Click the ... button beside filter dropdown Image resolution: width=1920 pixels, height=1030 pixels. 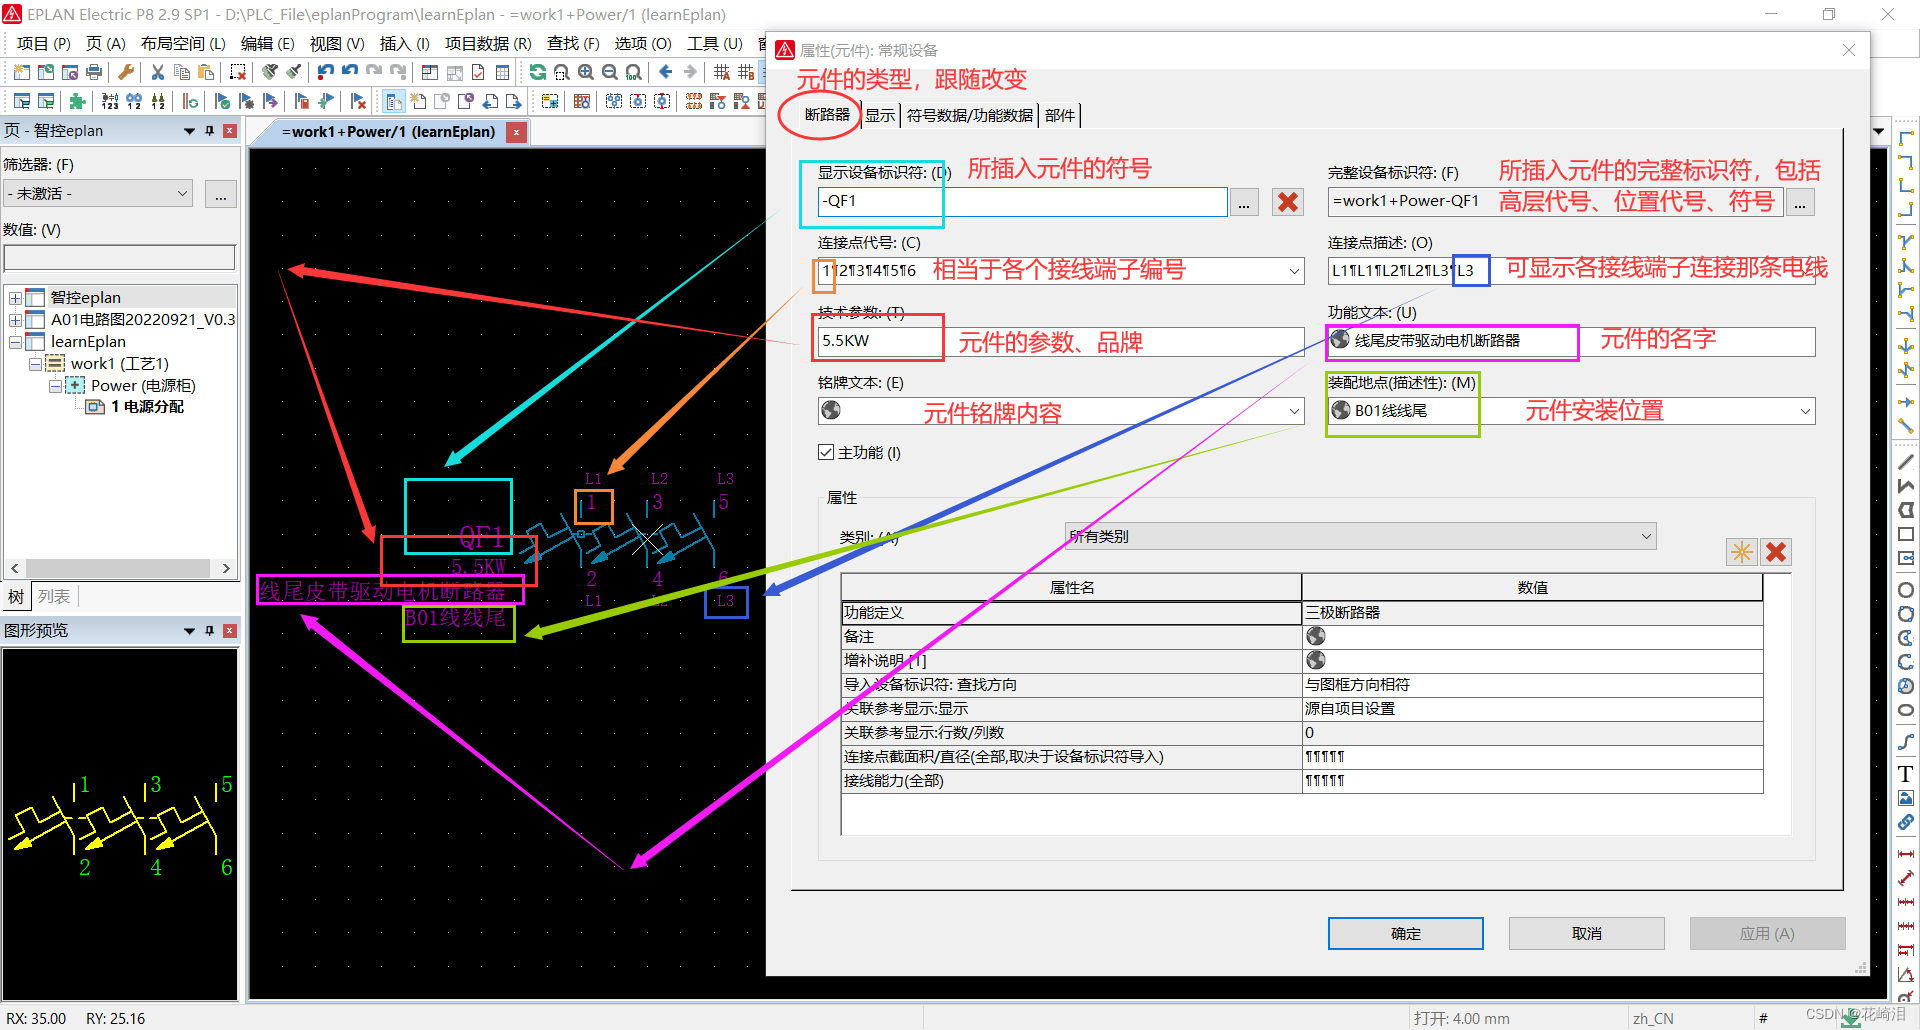(x=220, y=194)
